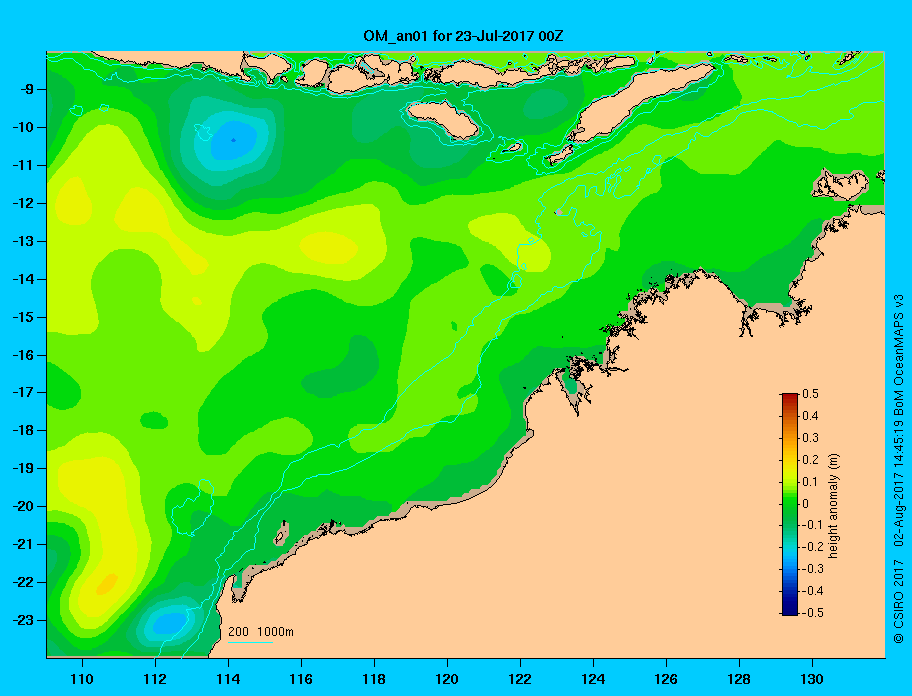Select the "120" longitude axis label
912x696 pixels.
click(x=447, y=679)
